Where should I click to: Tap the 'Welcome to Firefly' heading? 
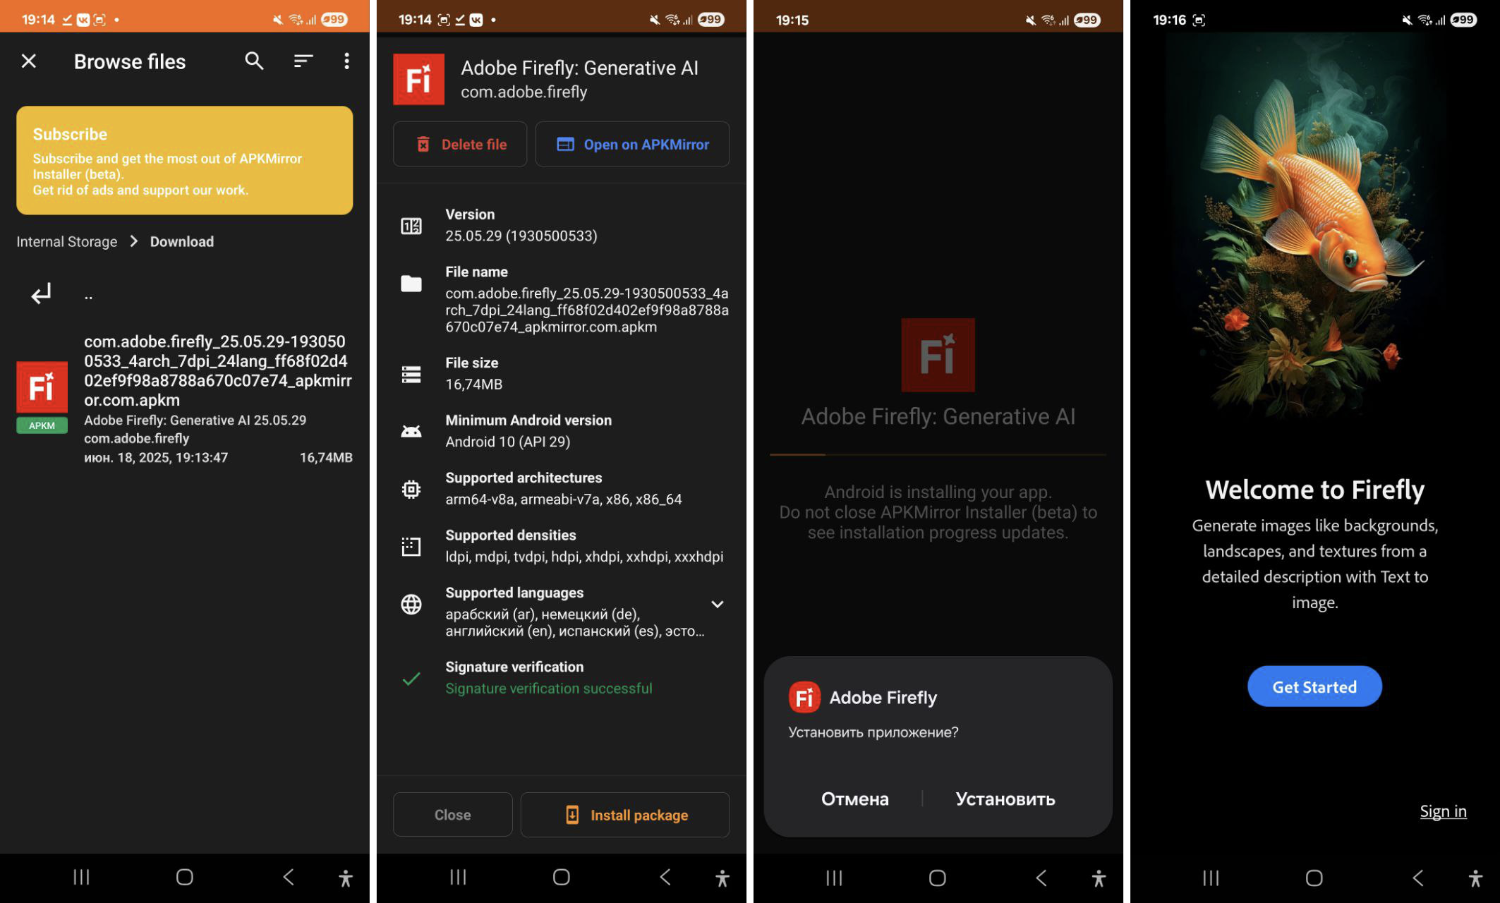click(x=1315, y=490)
